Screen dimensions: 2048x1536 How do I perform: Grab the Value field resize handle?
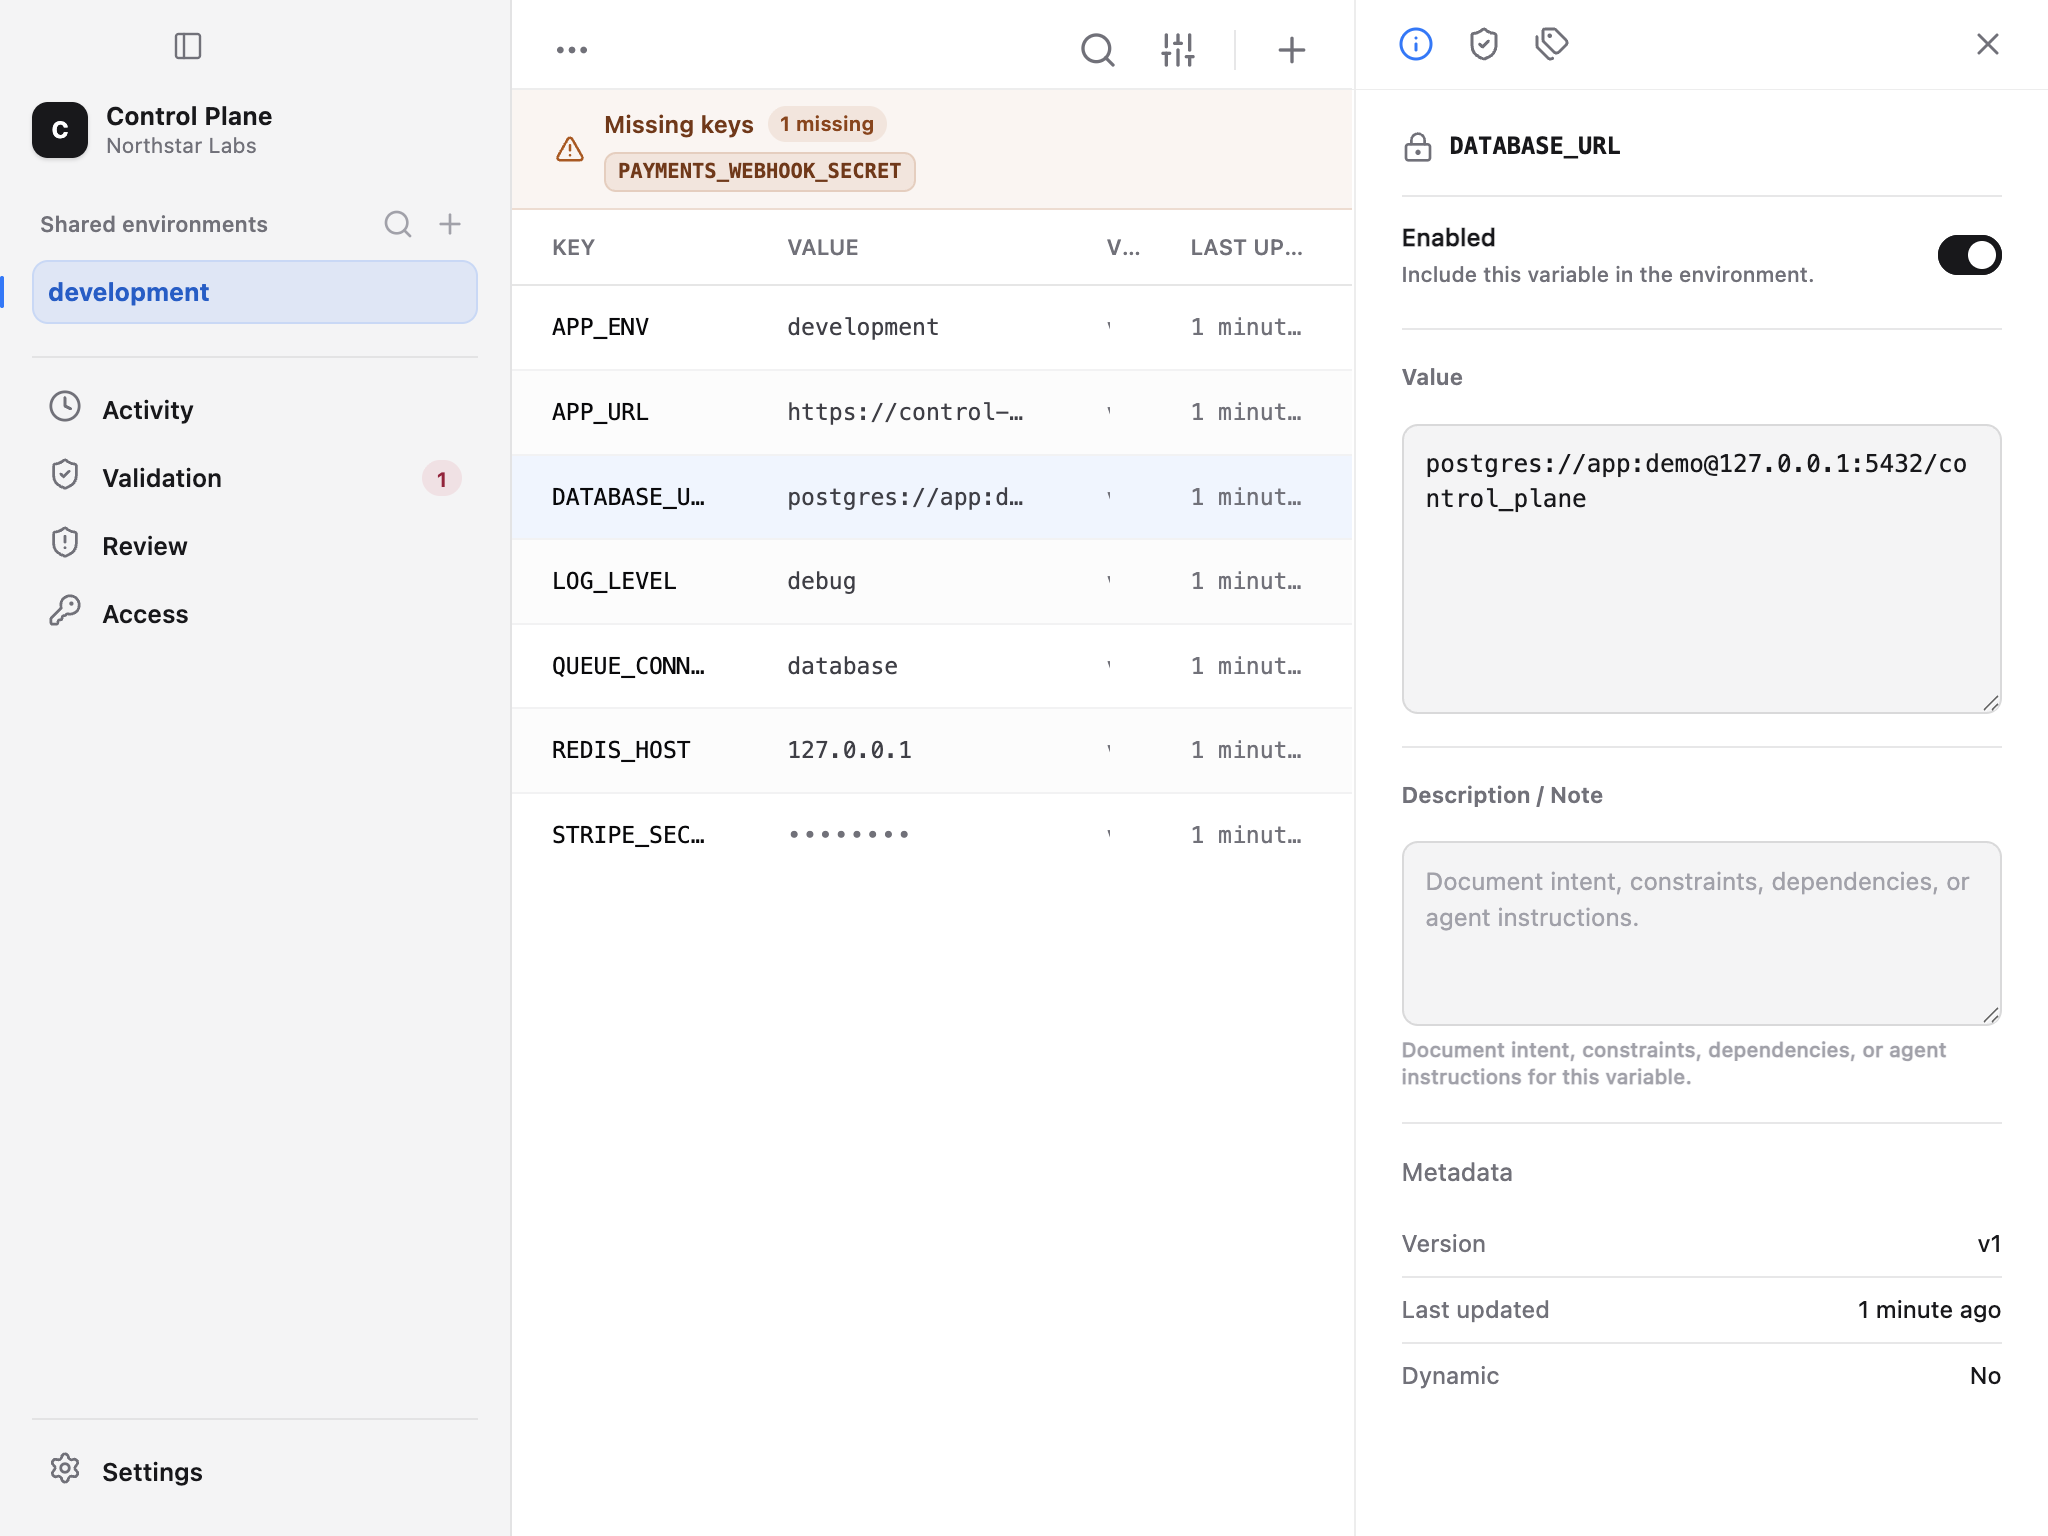coord(1990,703)
